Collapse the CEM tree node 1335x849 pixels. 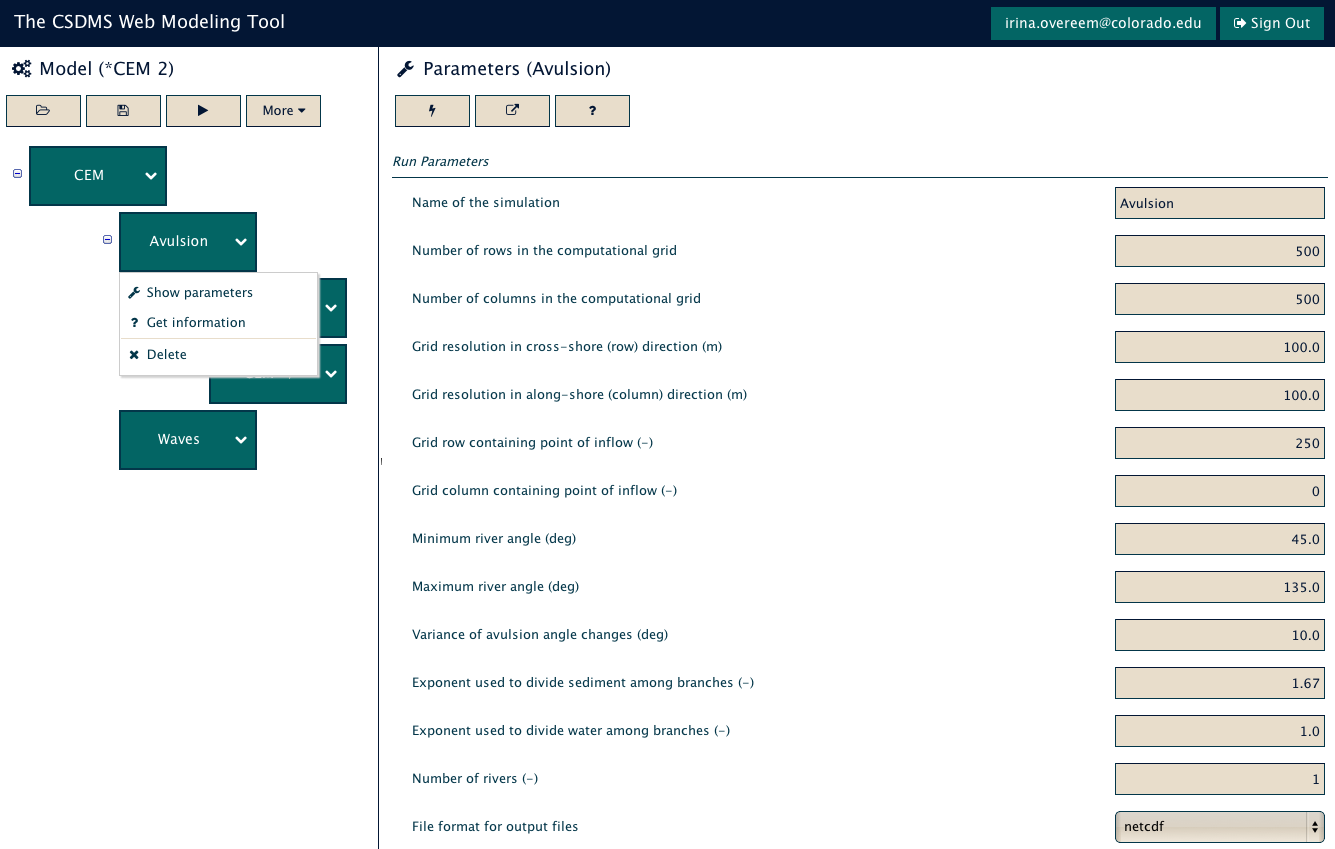[17, 173]
